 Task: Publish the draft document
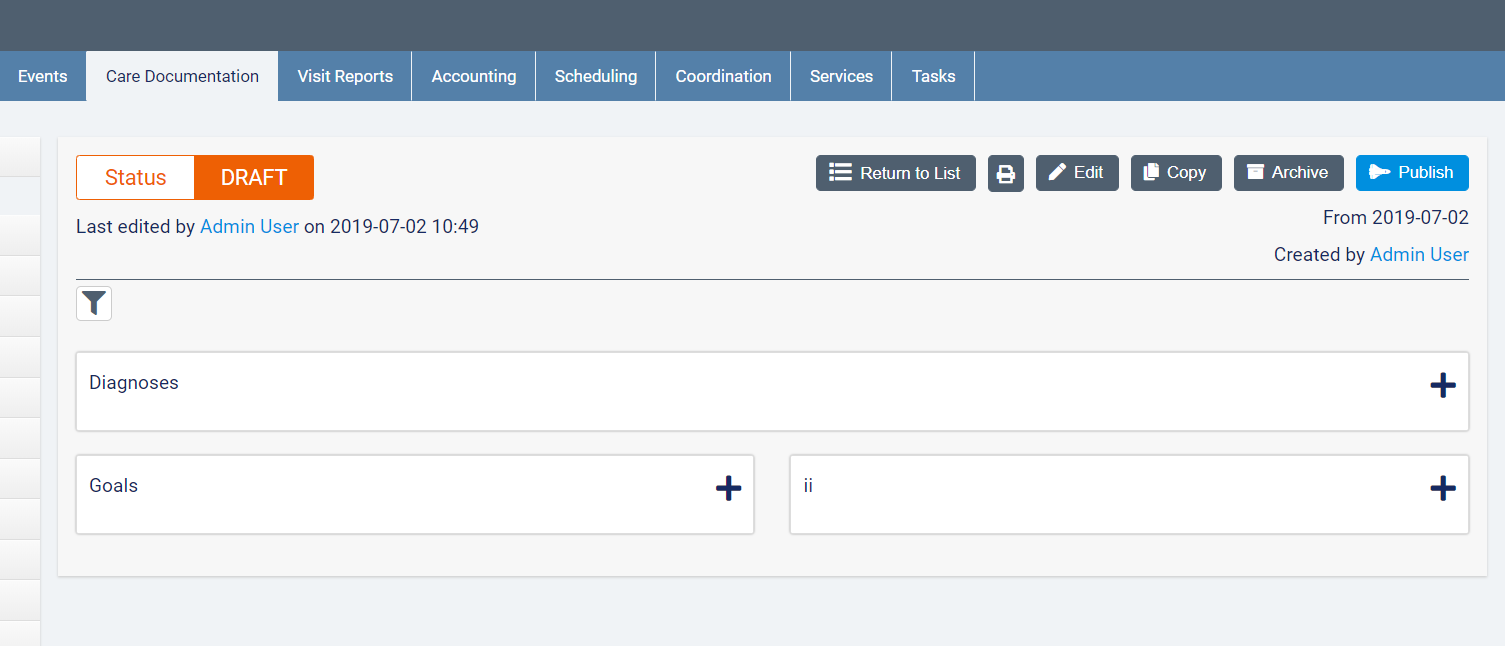tap(1411, 173)
